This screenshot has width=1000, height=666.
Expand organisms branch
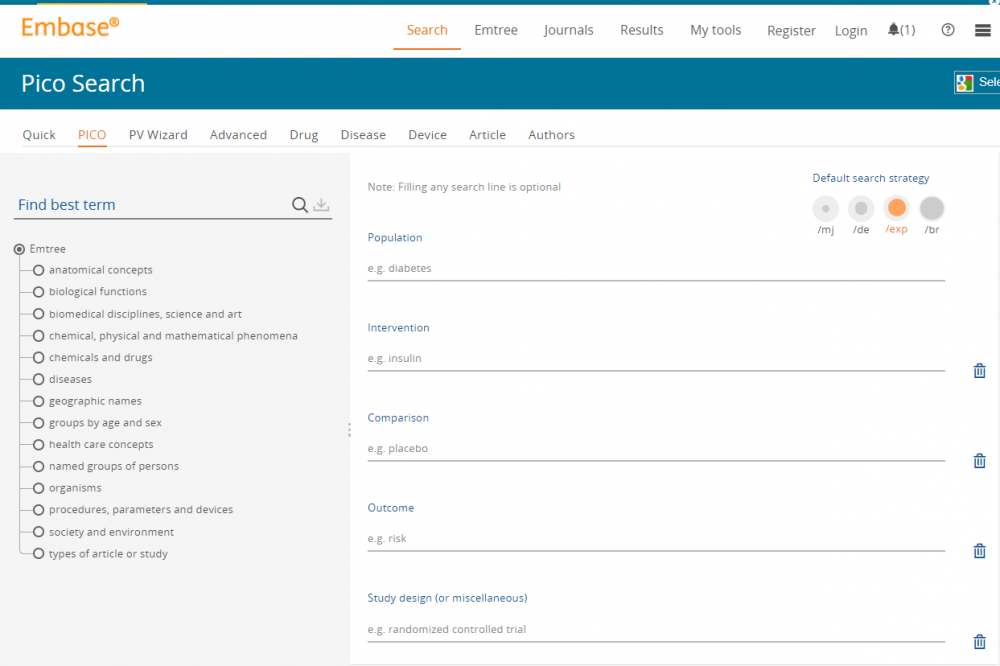(x=38, y=488)
